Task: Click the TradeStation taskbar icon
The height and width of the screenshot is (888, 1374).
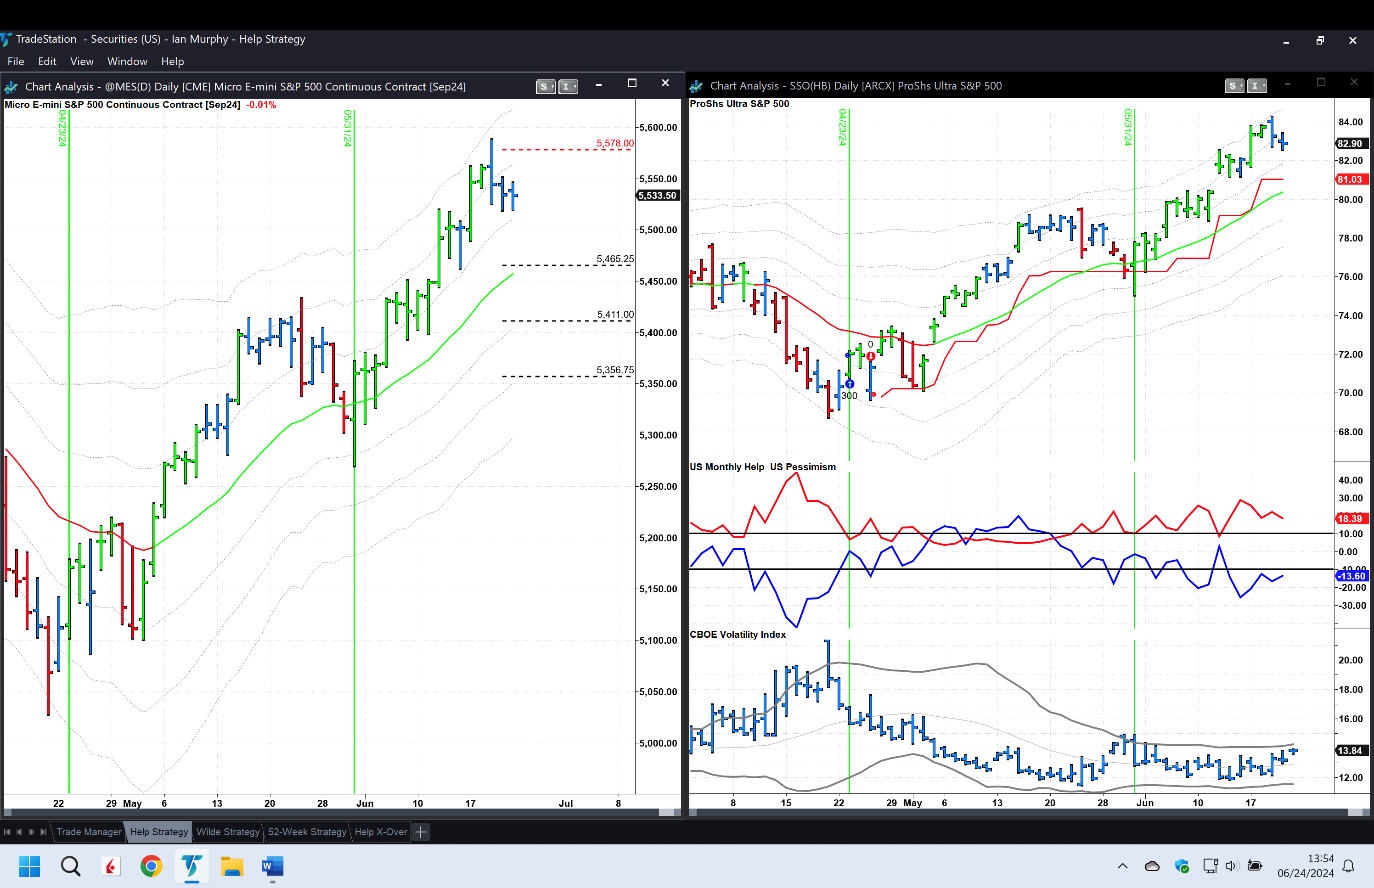Action: (x=191, y=866)
